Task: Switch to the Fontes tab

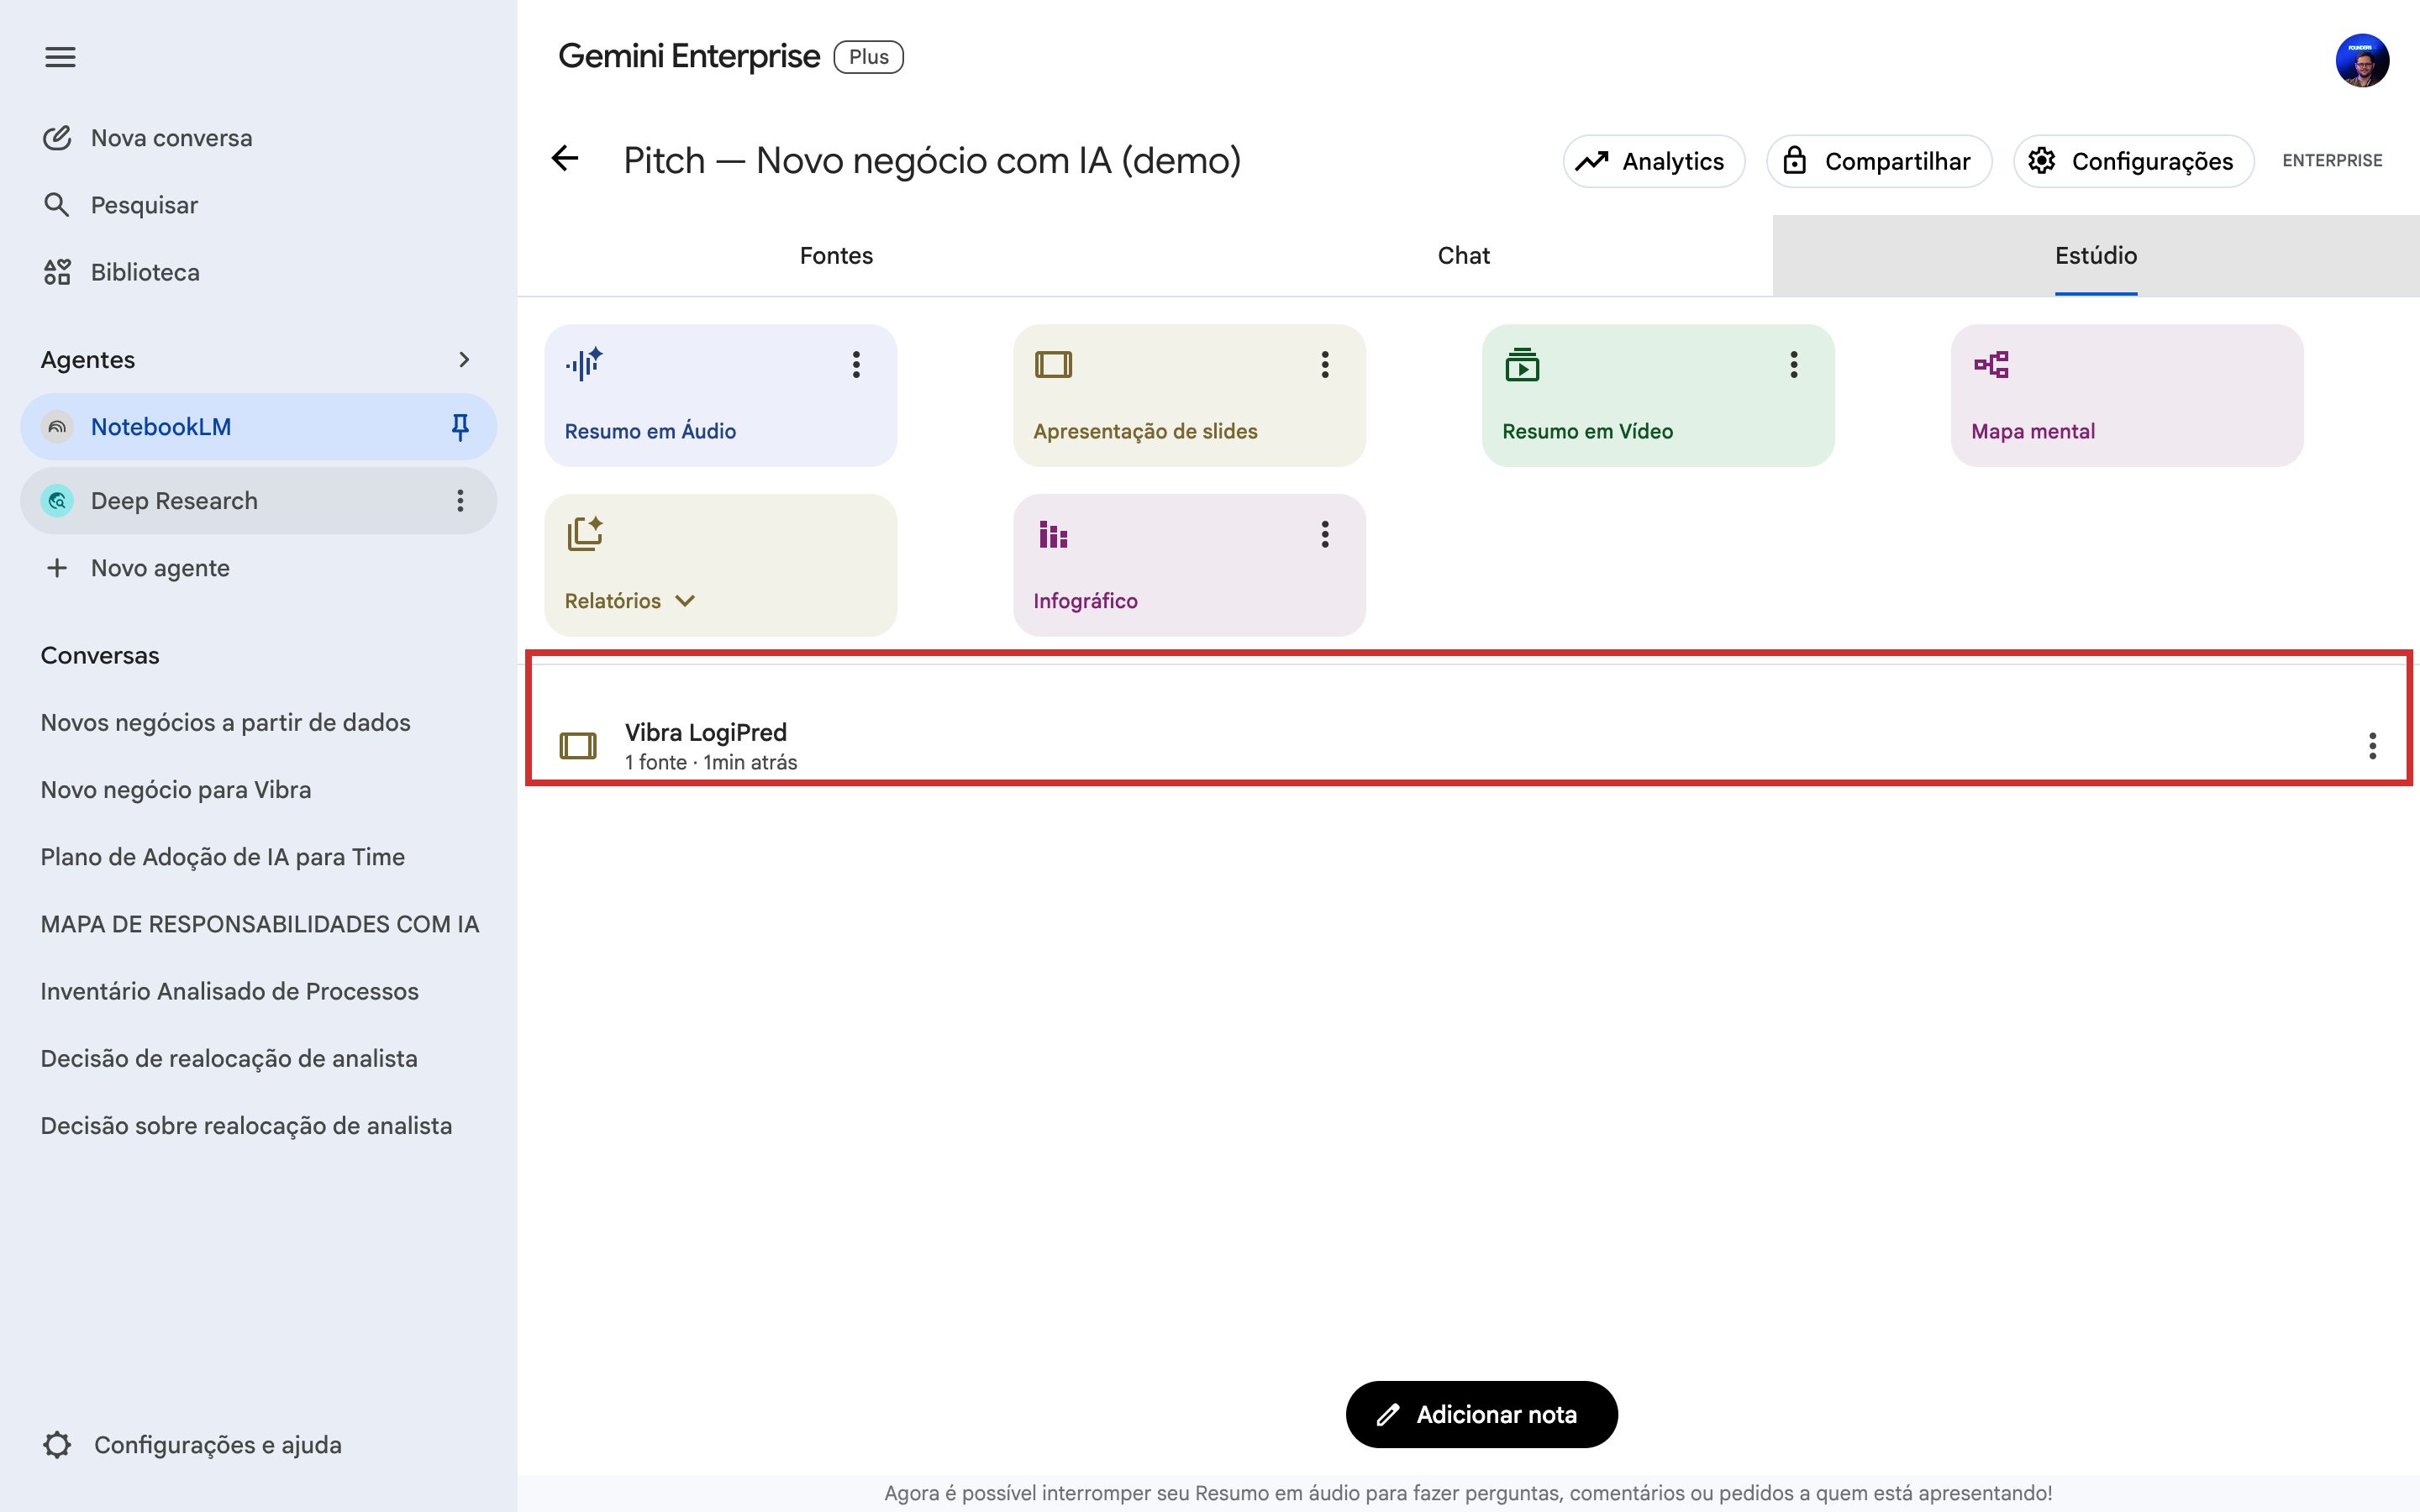Action: [x=836, y=256]
